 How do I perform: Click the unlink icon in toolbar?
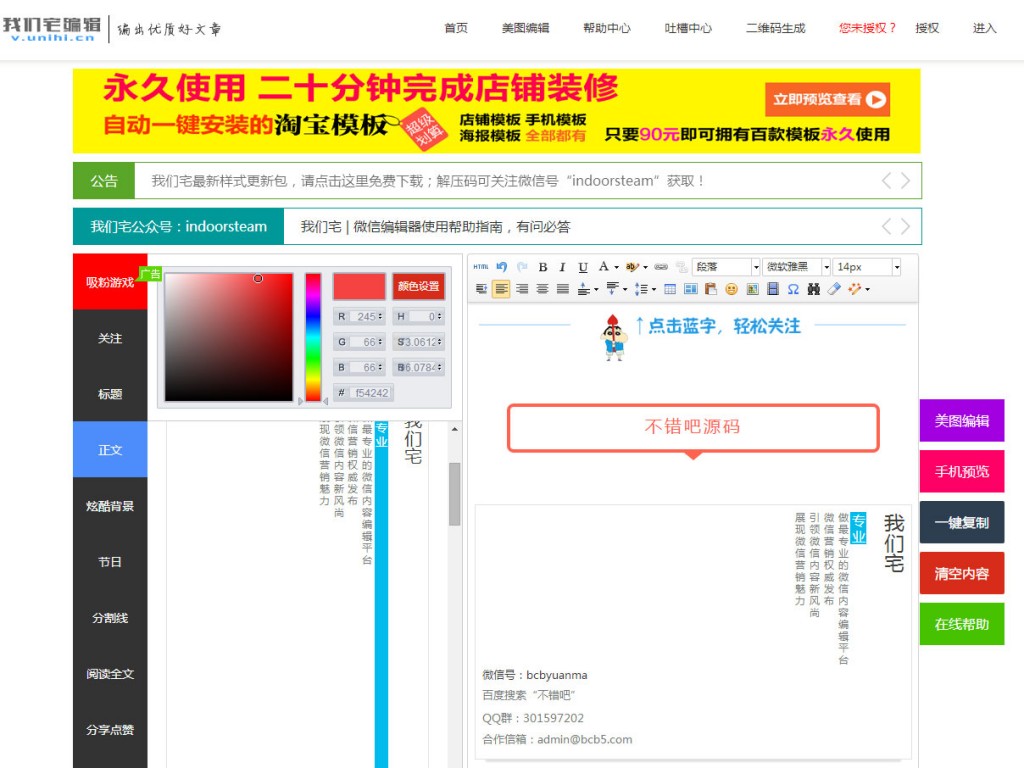681,266
